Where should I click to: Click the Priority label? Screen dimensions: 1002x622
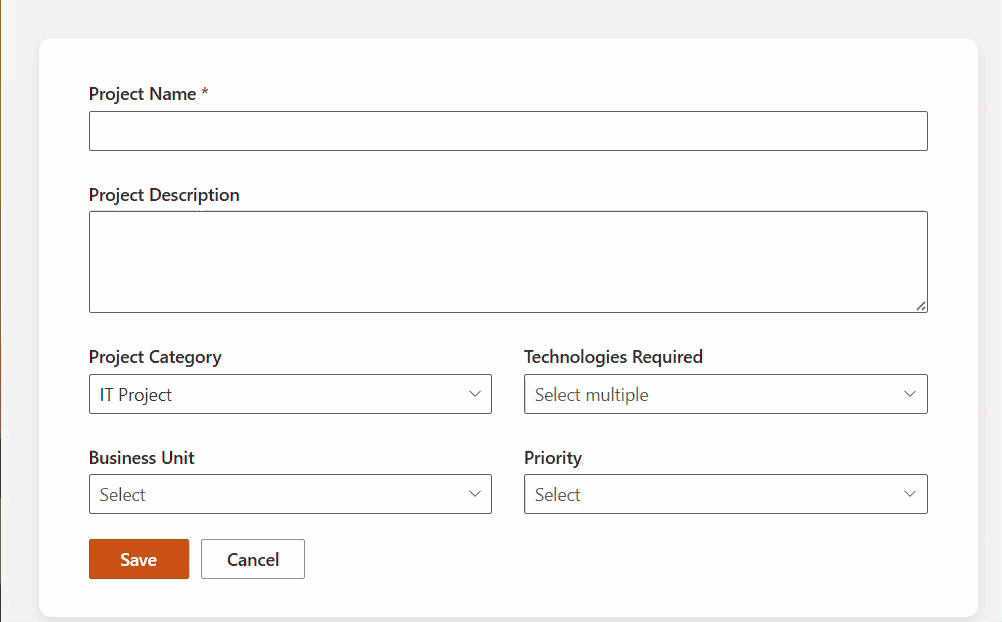point(553,458)
